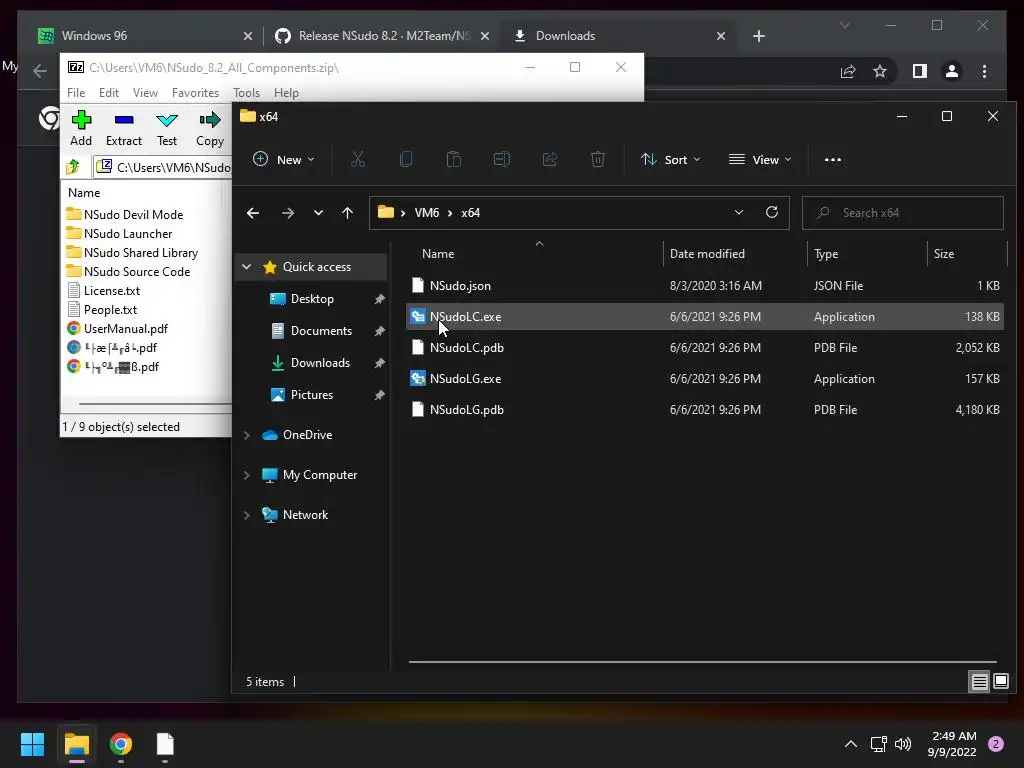Open the View dropdown

tap(760, 159)
